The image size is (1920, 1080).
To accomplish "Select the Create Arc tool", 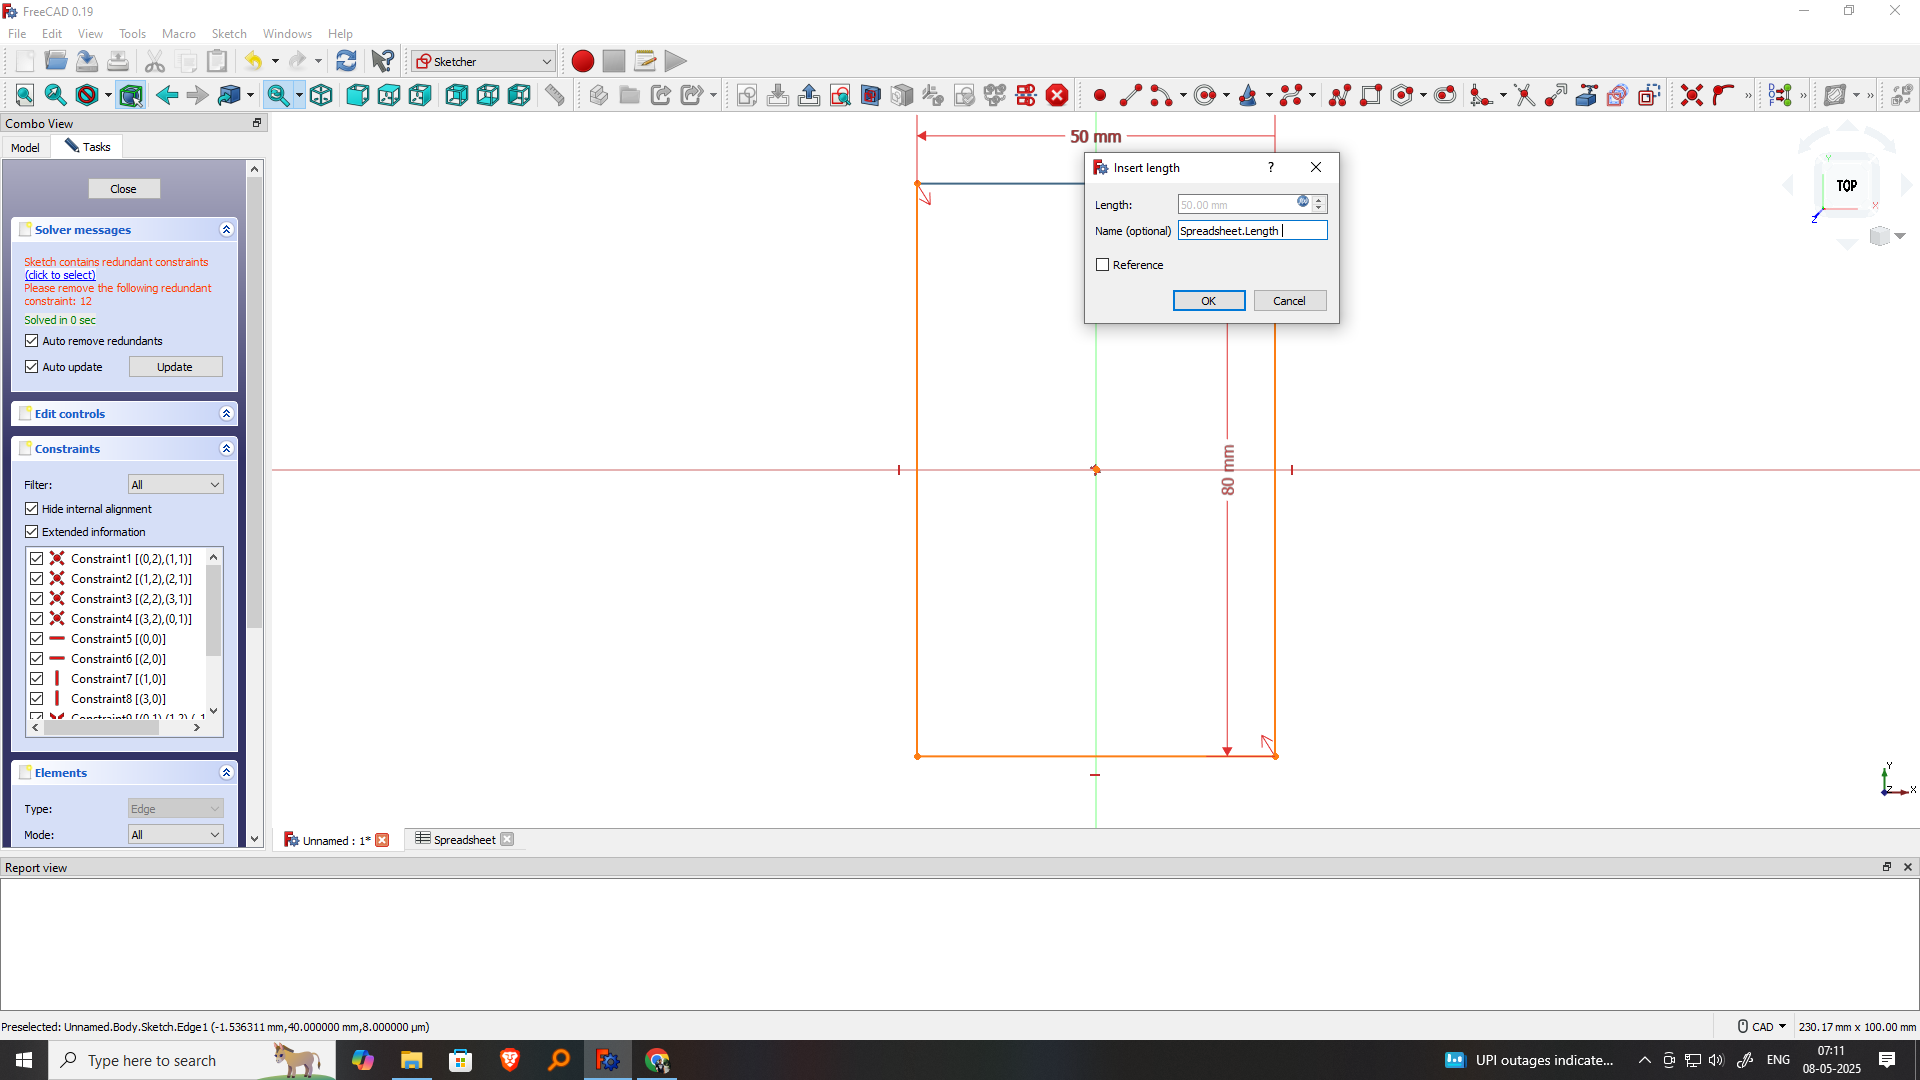I will [x=1161, y=95].
